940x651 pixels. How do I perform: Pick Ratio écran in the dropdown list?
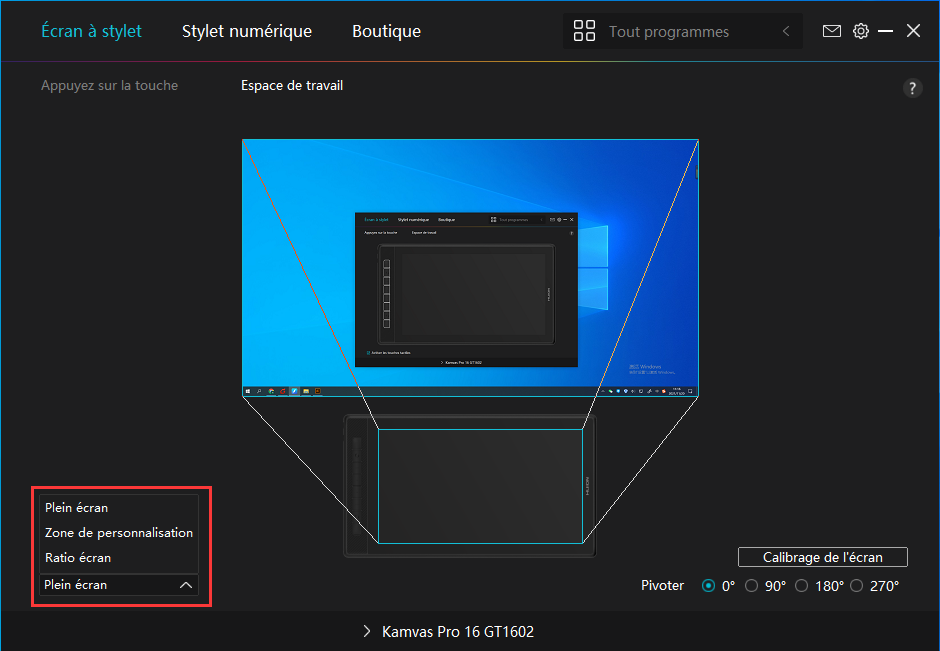coord(78,558)
